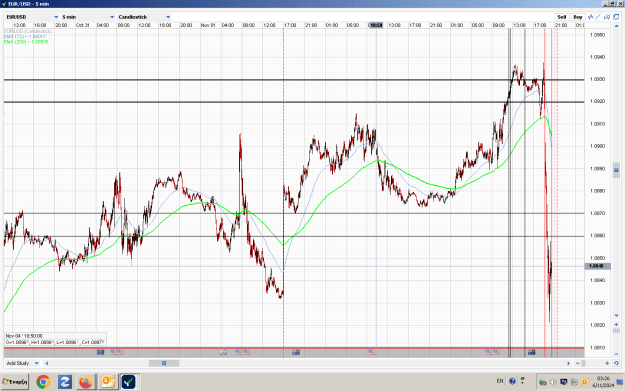Screen dimensions: 625x391
Task: Click the horizontal zoom in plus icon
Action: (607, 363)
